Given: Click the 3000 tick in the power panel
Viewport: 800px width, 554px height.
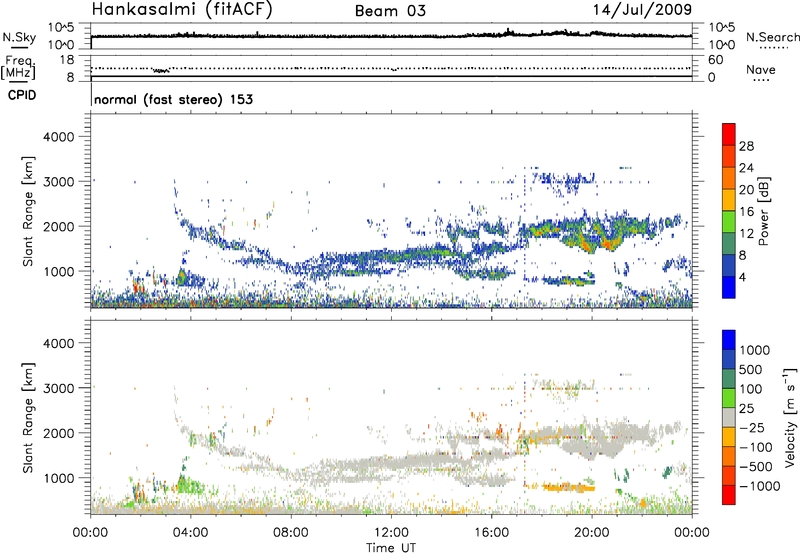Looking at the screenshot, I should click(58, 182).
